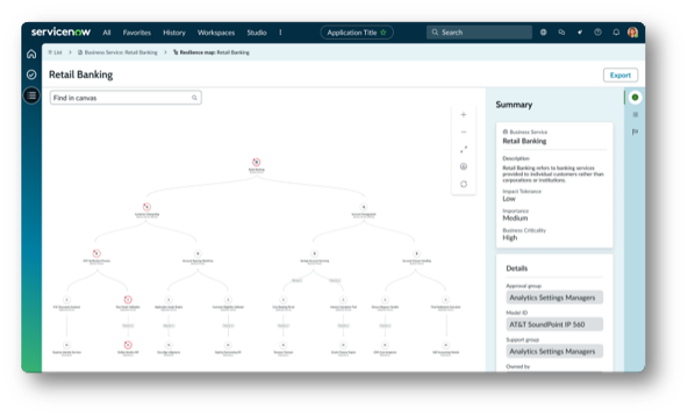Focus the Find in canvas field
The width and height of the screenshot is (688, 416).
point(125,98)
